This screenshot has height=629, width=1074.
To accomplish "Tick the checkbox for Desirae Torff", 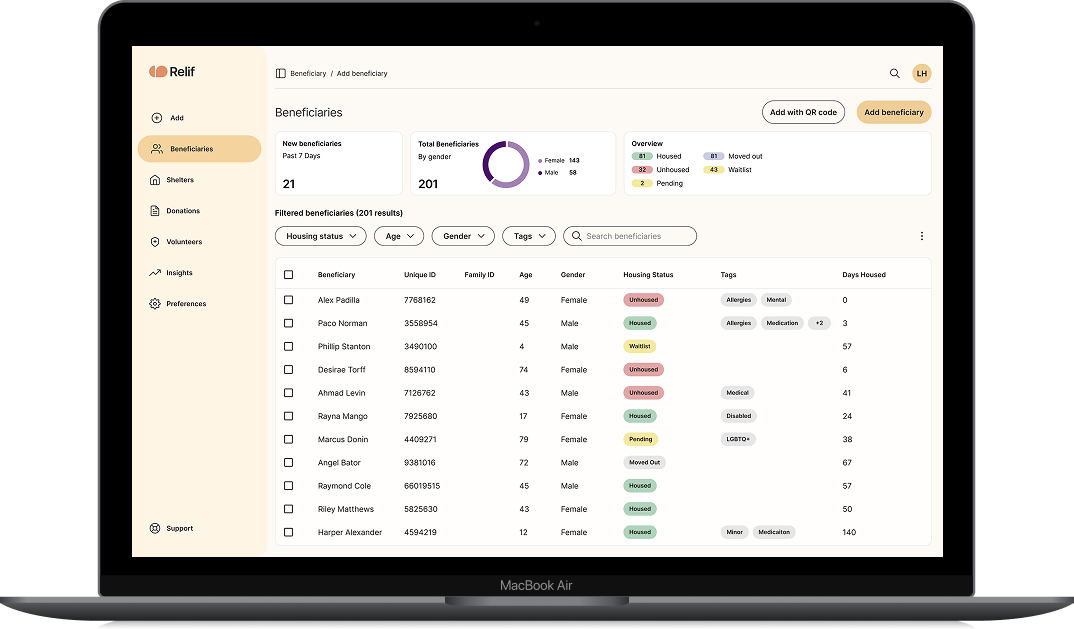I will point(288,370).
